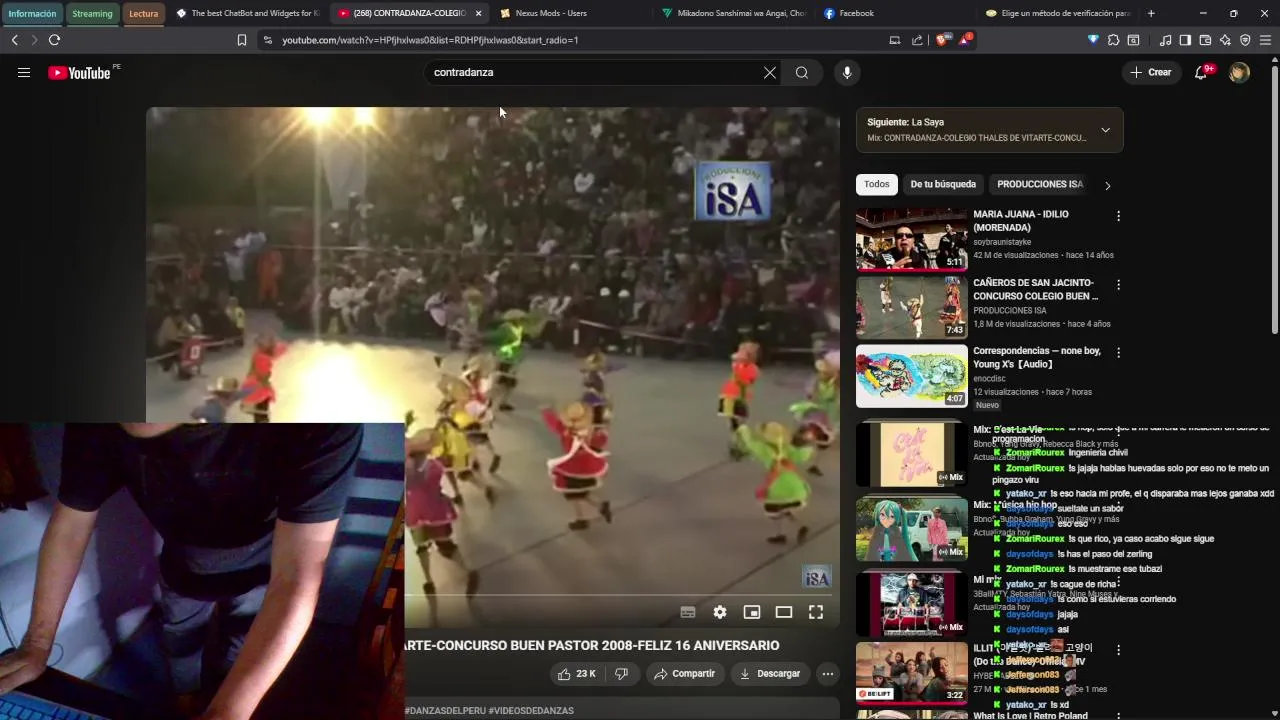Open the Leo AI sparkle icon
Viewport: 1280px width, 720px height.
pos(1225,40)
